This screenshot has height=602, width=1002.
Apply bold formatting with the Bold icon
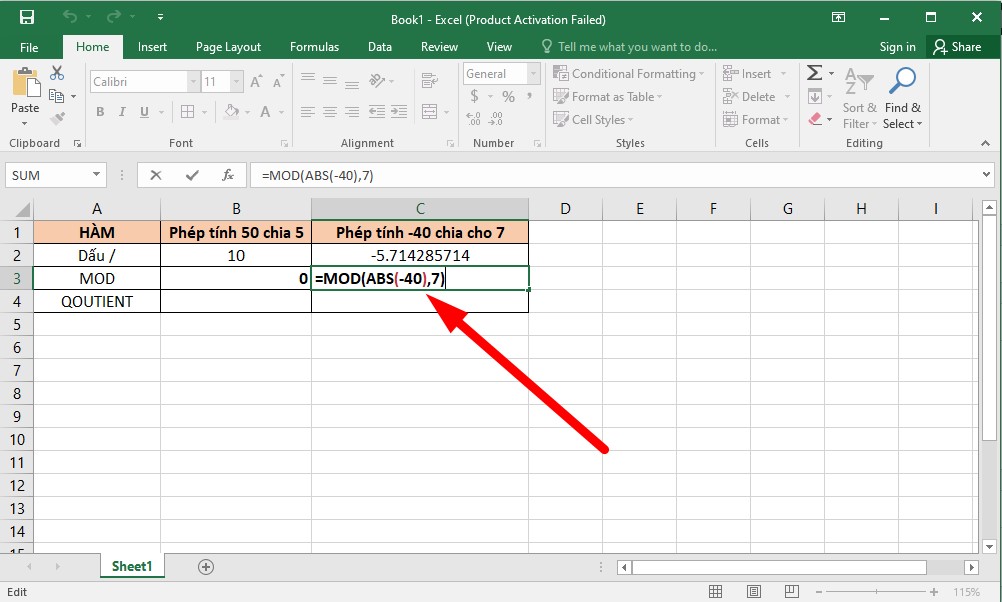tap(99, 111)
